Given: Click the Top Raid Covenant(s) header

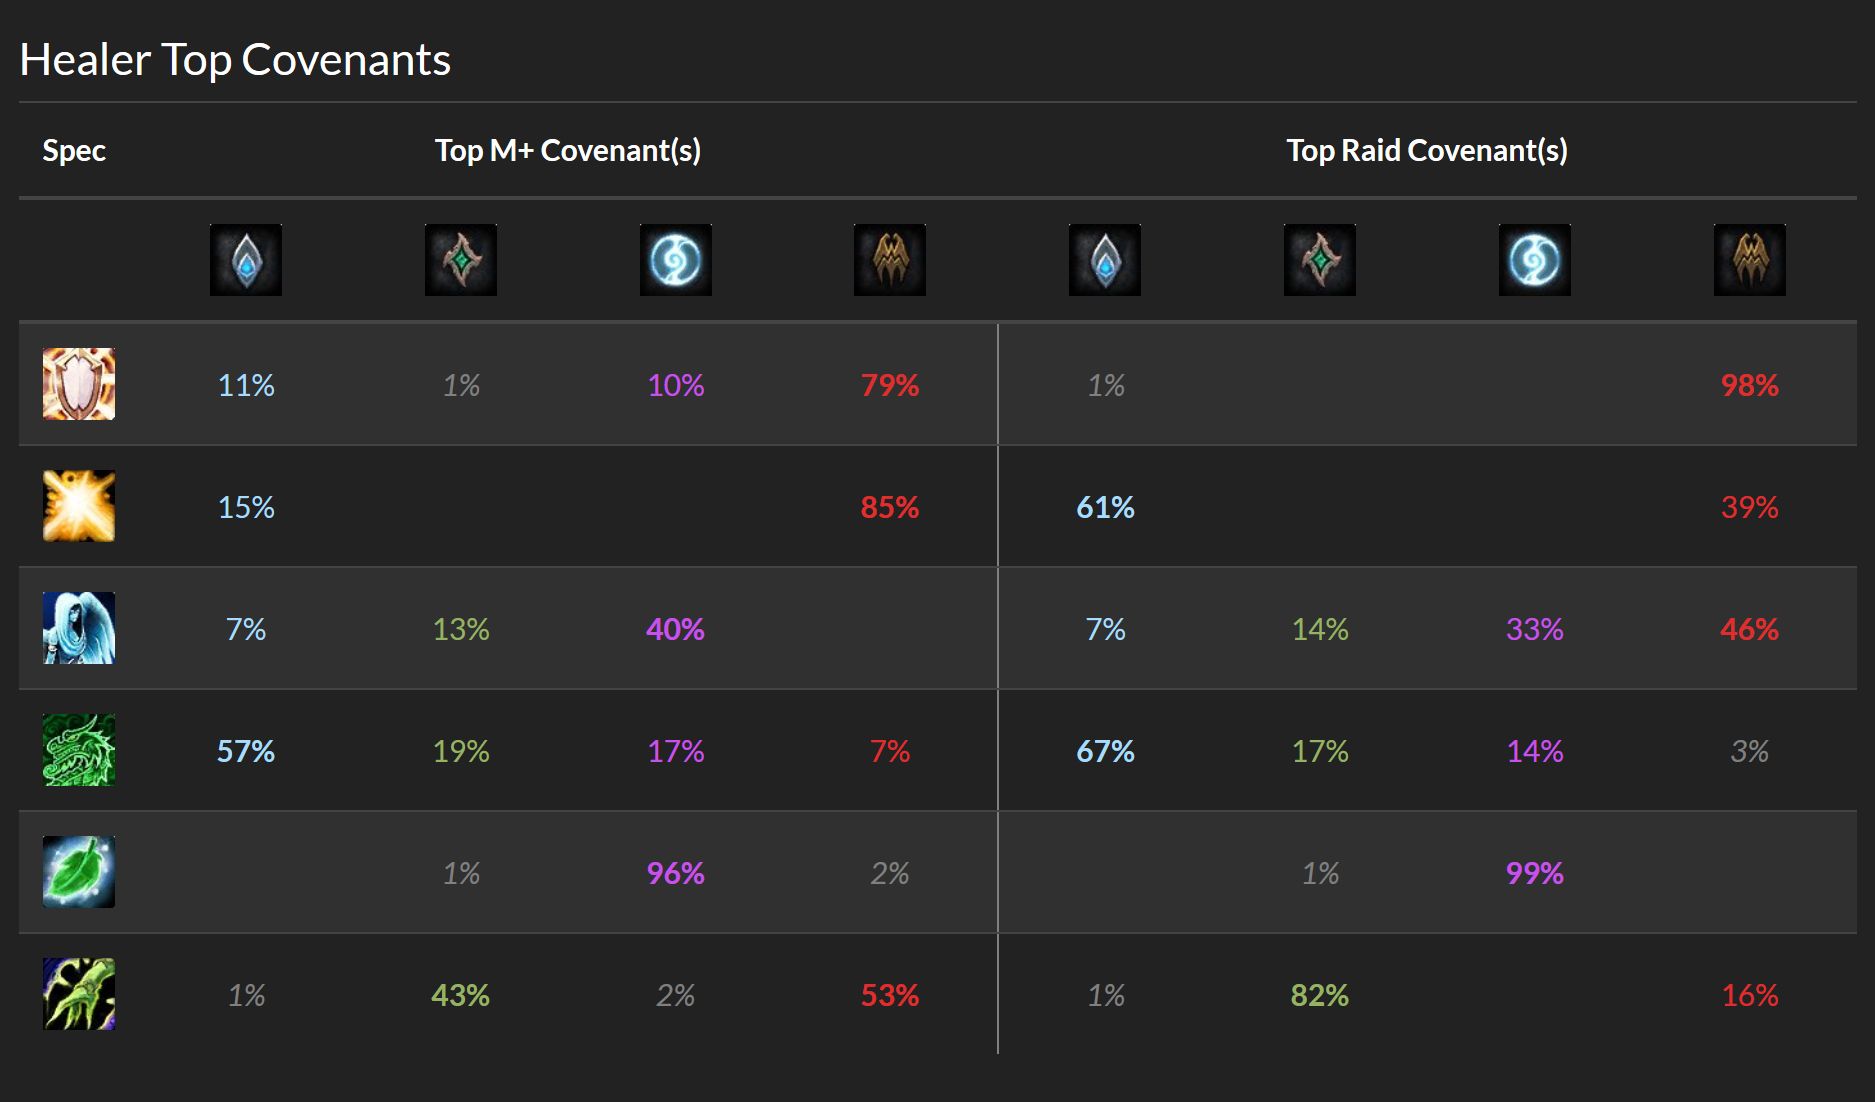Looking at the screenshot, I should 1427,151.
